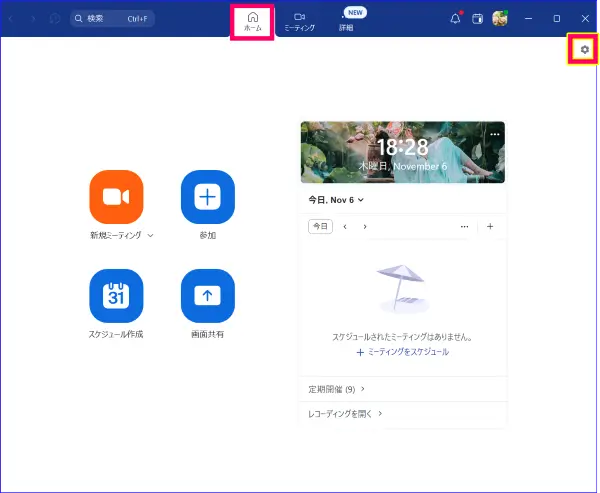This screenshot has width=600, height=493.
Task: Expand the レコーディングを開く row
Action: tap(345, 413)
